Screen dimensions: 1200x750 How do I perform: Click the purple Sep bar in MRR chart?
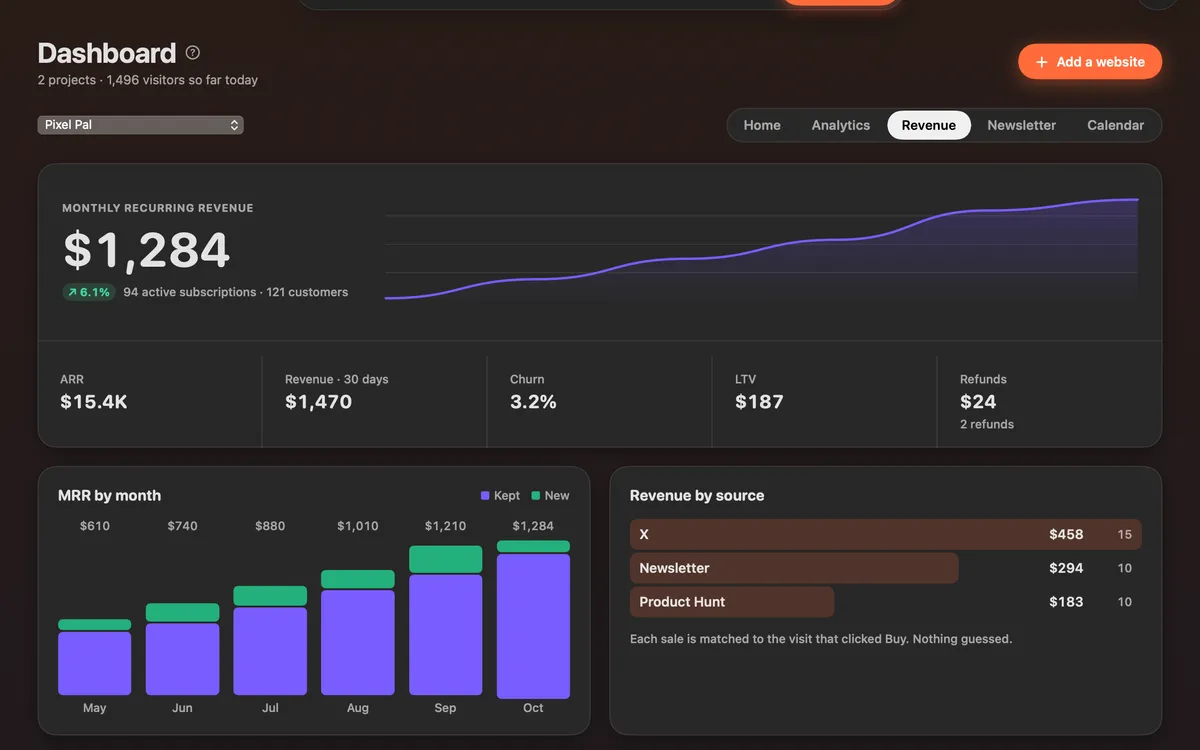pos(445,635)
